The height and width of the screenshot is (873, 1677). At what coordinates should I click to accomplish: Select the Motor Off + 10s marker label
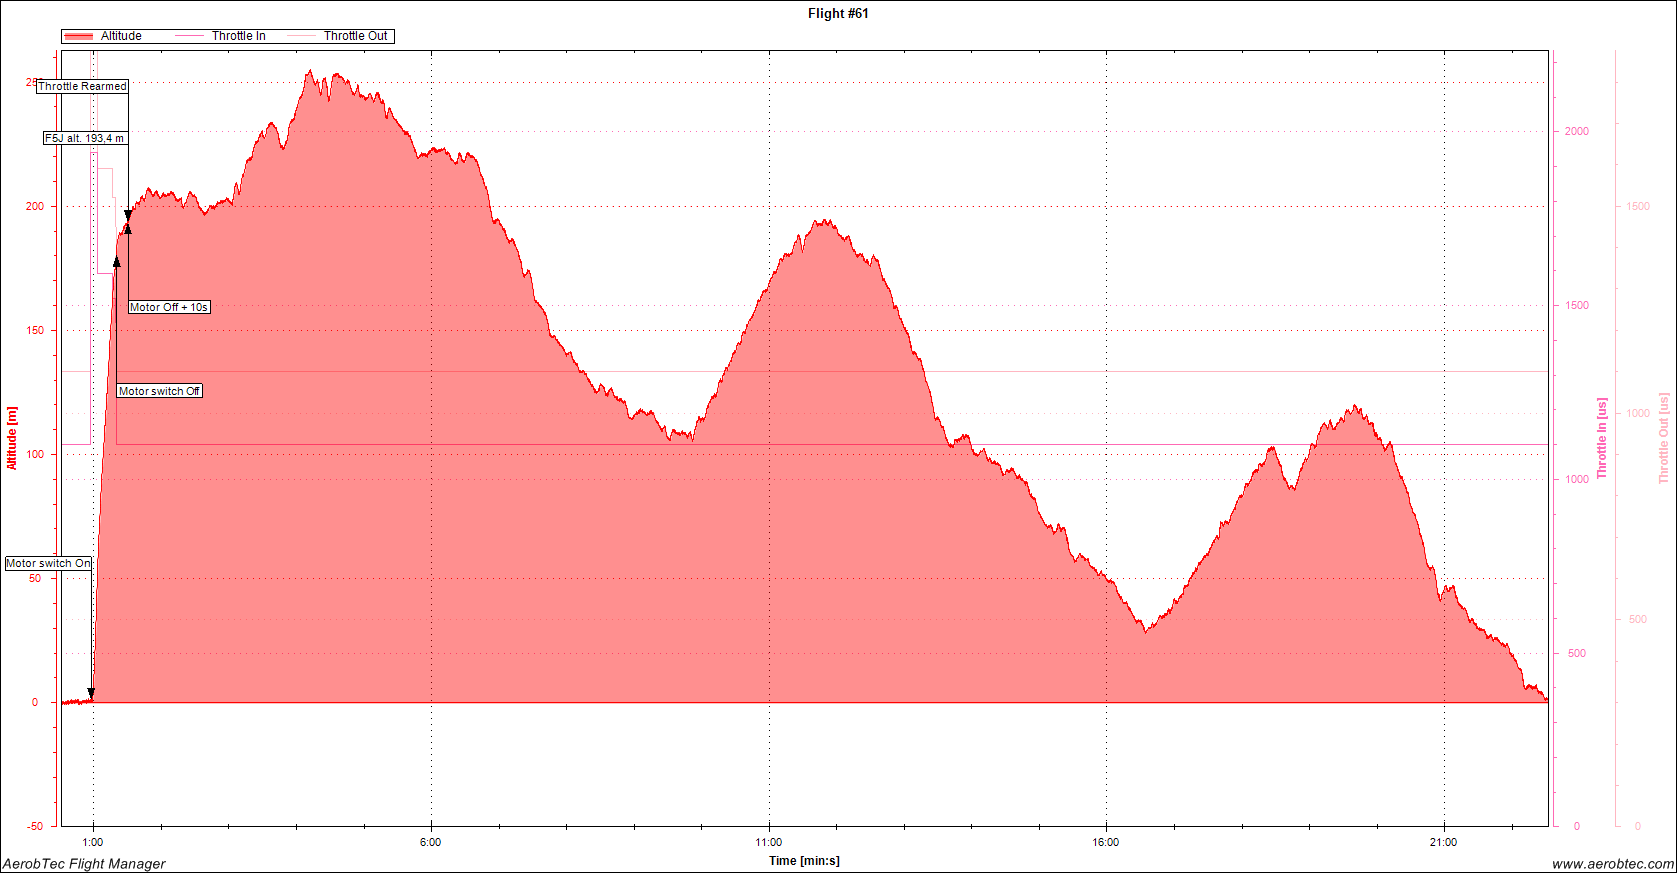point(169,307)
